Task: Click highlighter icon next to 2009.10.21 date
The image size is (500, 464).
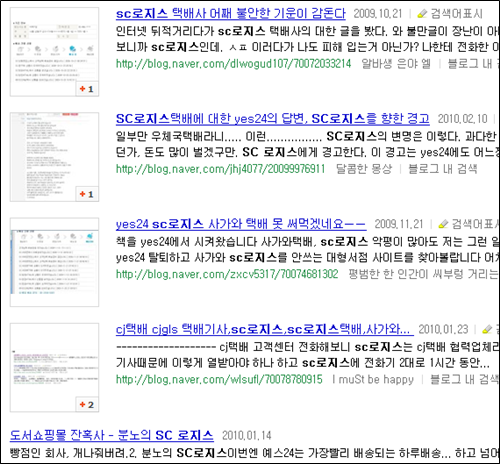Action: pyautogui.click(x=422, y=14)
